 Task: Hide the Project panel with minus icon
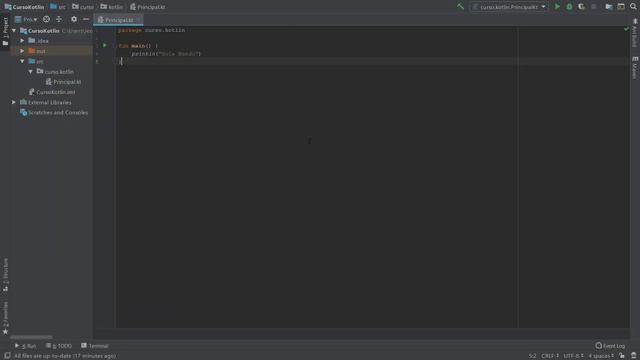click(x=86, y=19)
